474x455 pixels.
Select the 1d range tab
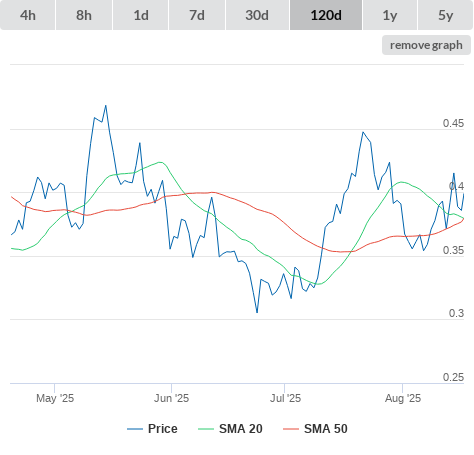tap(141, 15)
